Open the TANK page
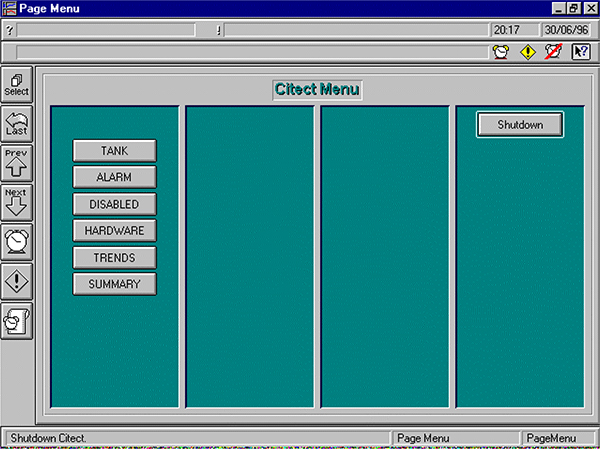600x449 pixels. pos(114,150)
